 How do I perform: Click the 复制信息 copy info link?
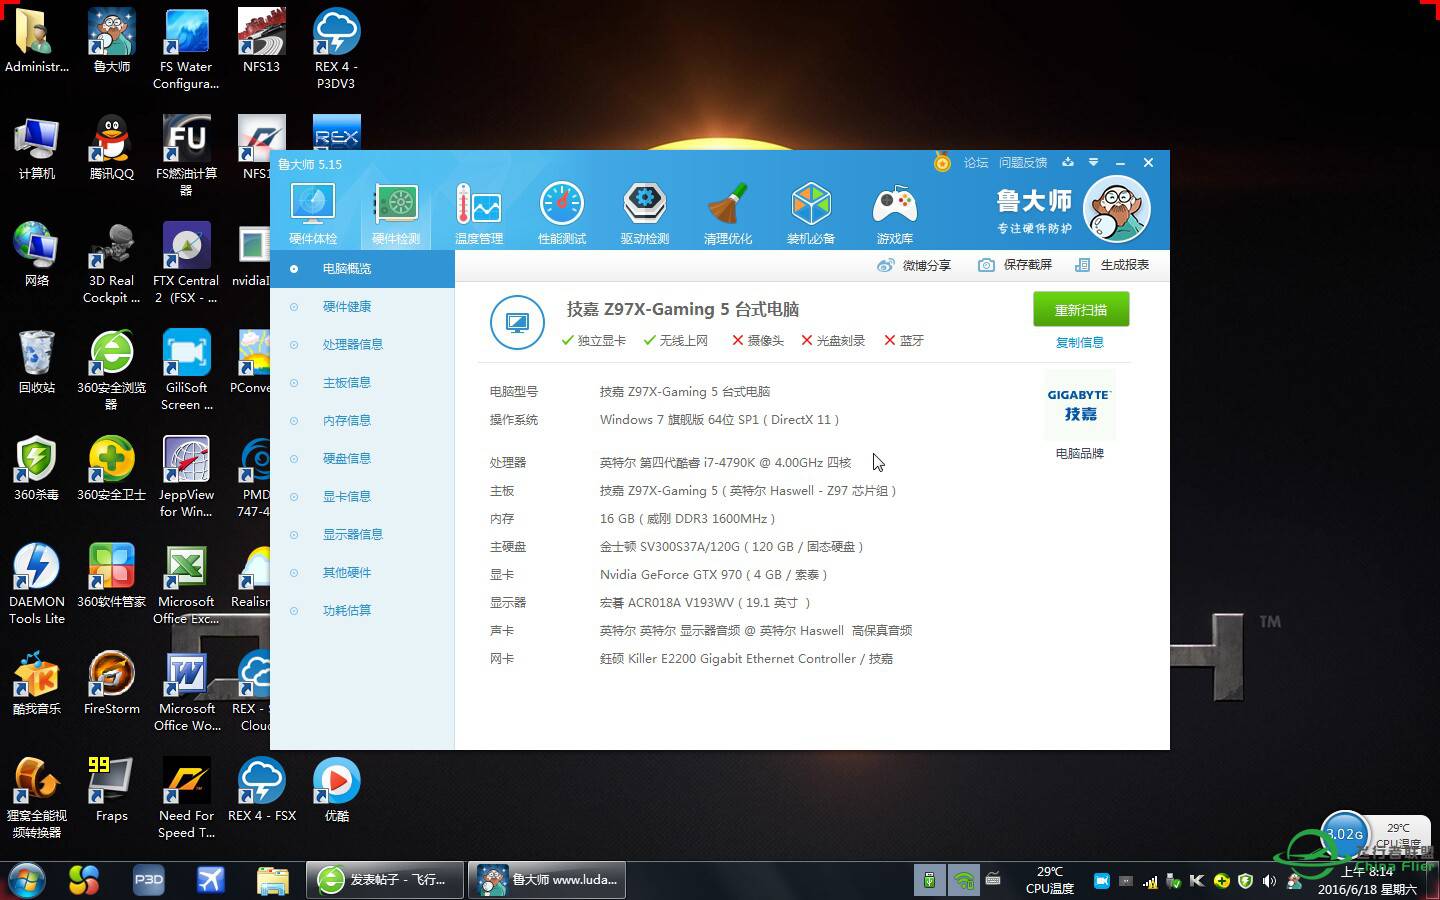point(1080,342)
